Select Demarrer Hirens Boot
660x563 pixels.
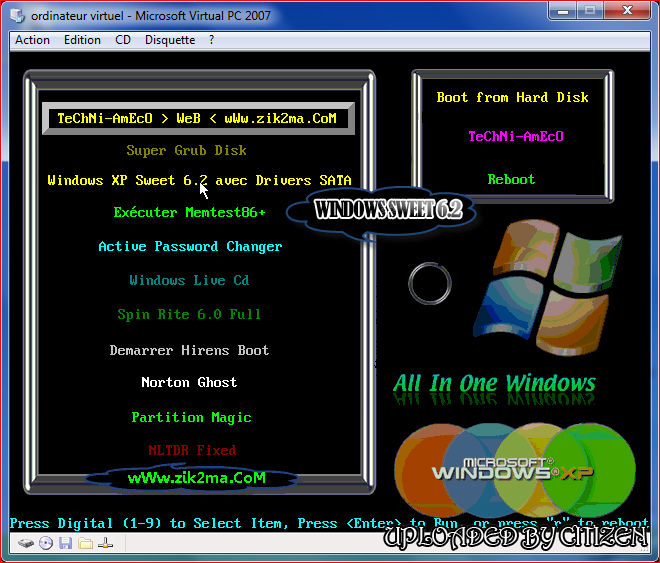(x=189, y=350)
